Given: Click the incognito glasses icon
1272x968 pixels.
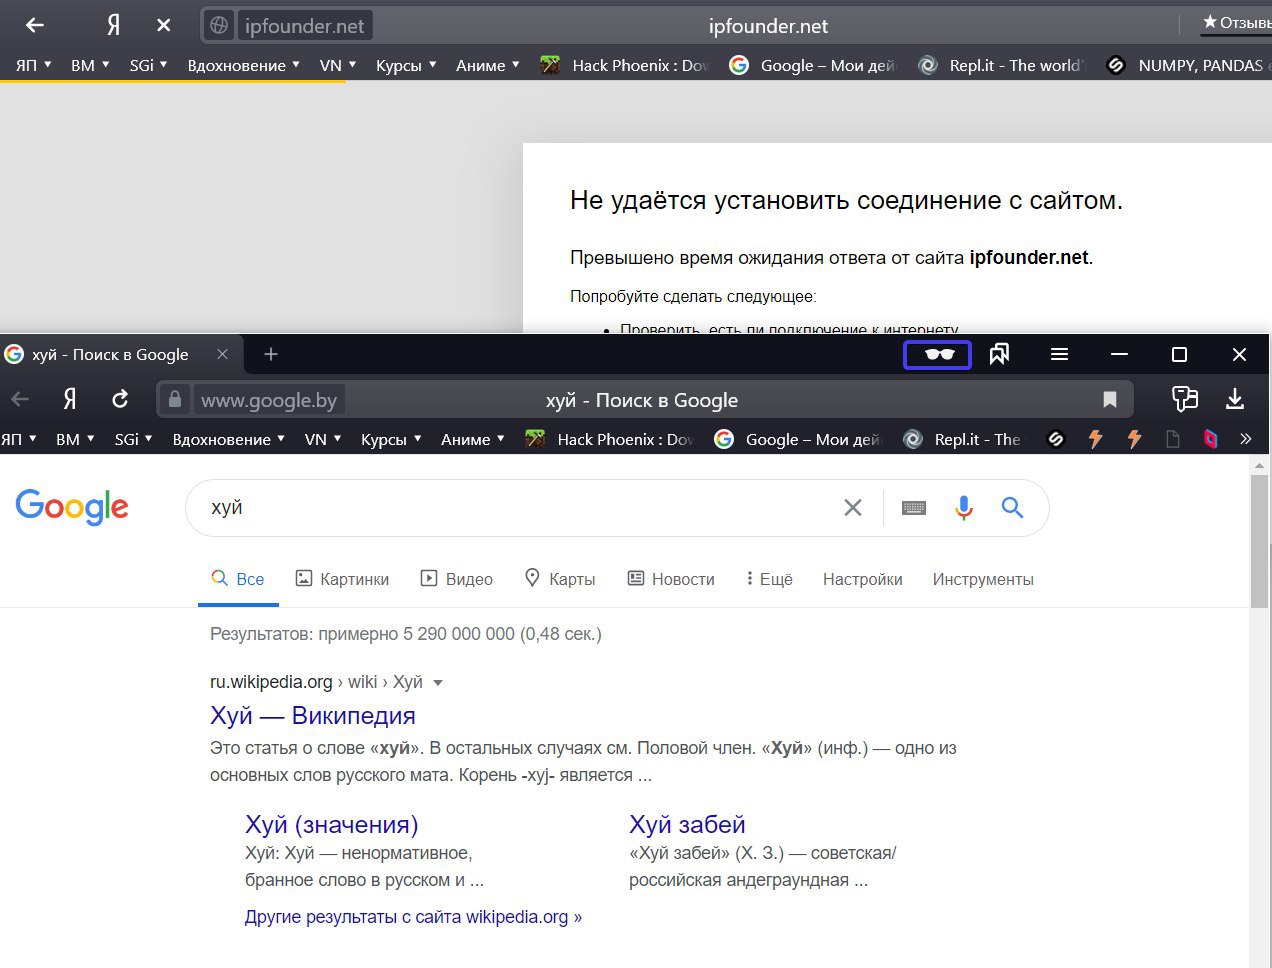Looking at the screenshot, I should pyautogui.click(x=937, y=354).
